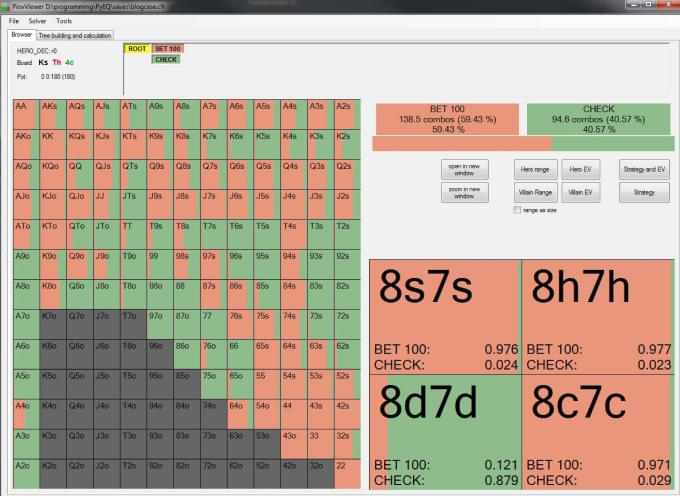
Task: Click the zoom in new window button
Action: (x=464, y=192)
